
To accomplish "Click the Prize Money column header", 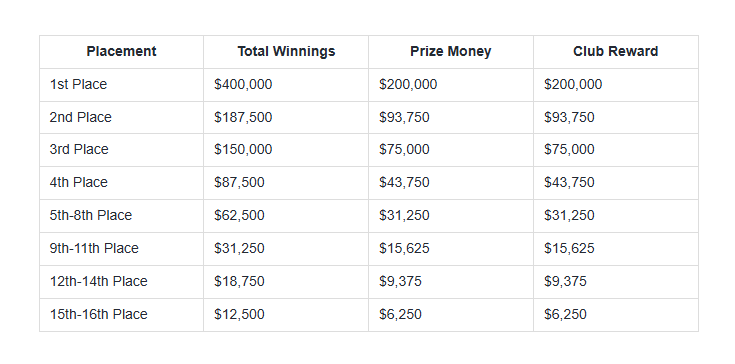I will point(451,52).
